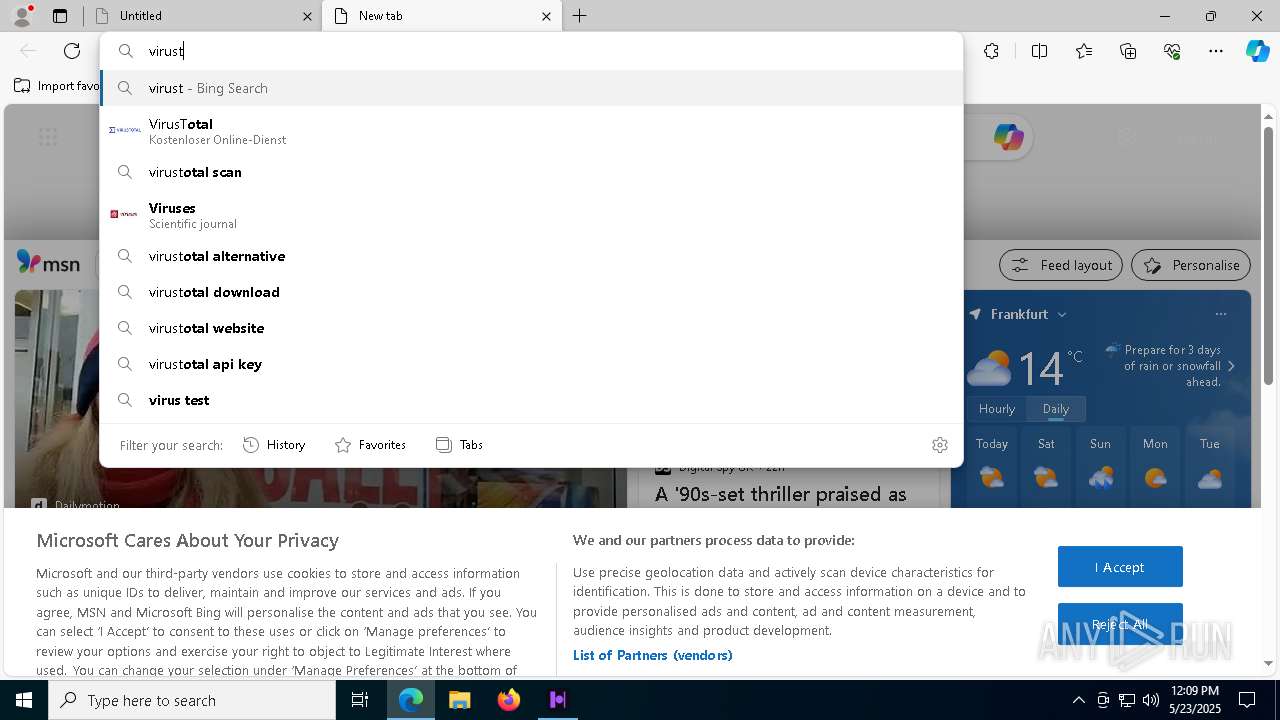
Task: Select the VirusTotal site suggestion
Action: point(531,131)
